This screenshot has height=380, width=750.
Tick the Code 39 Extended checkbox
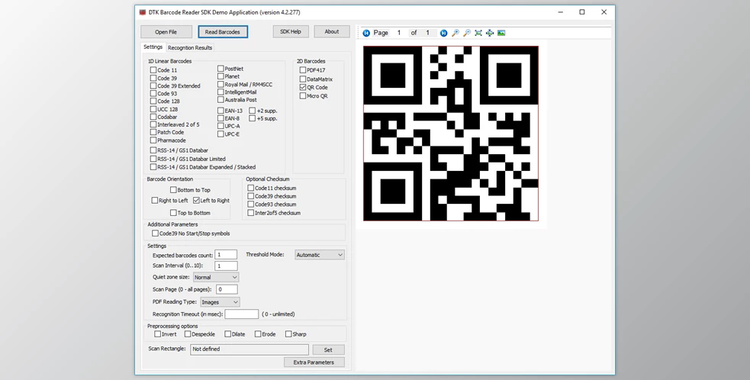coord(153,86)
